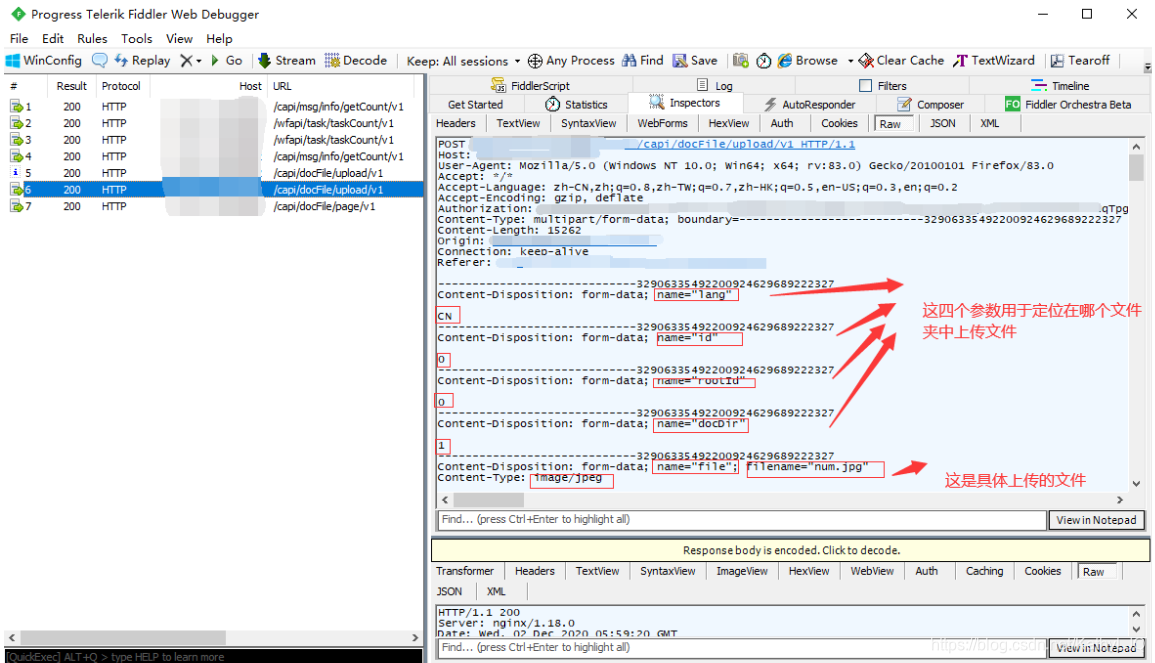Click Response body is encoded decode bar
Image resolution: width=1155 pixels, height=663 pixels.
tap(790, 550)
